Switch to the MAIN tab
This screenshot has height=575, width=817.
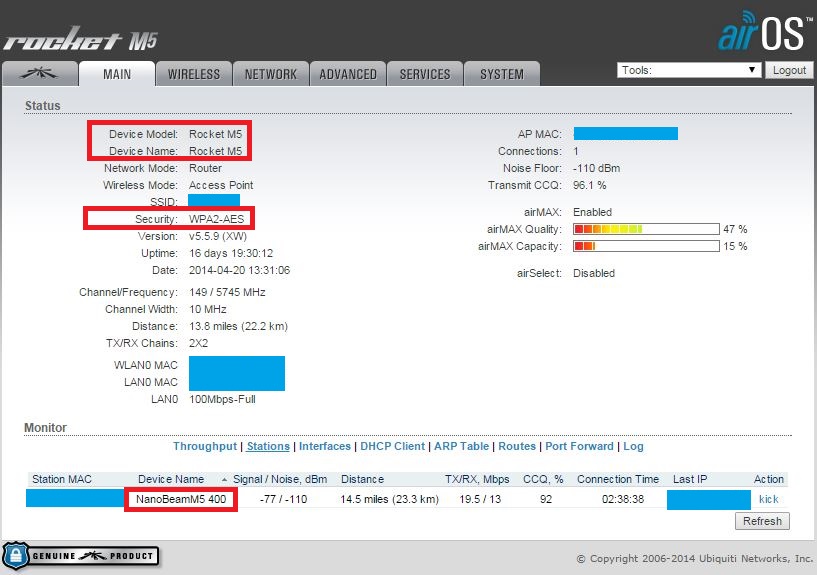click(x=117, y=74)
